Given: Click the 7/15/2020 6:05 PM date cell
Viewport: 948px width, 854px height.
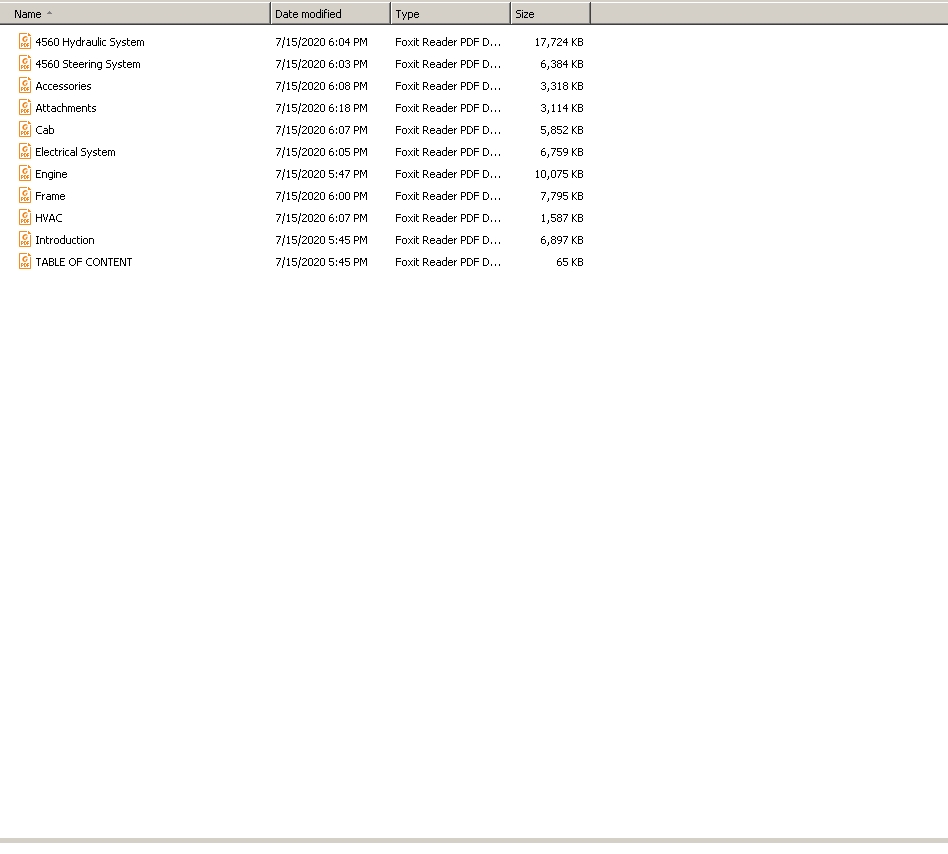Looking at the screenshot, I should 321,152.
